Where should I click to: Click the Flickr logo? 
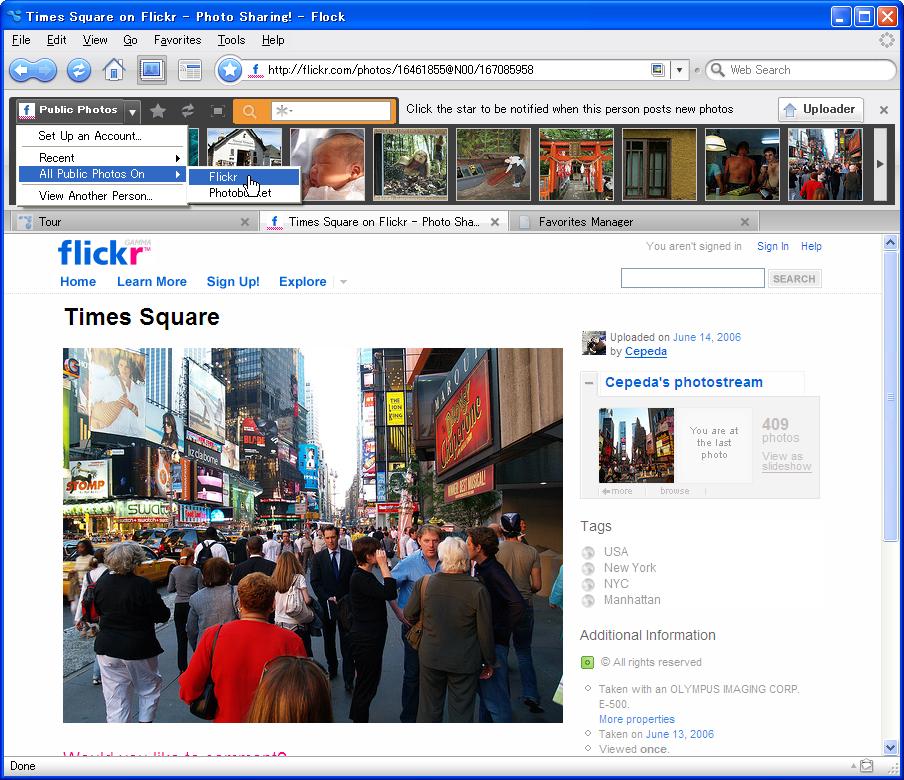tap(104, 253)
